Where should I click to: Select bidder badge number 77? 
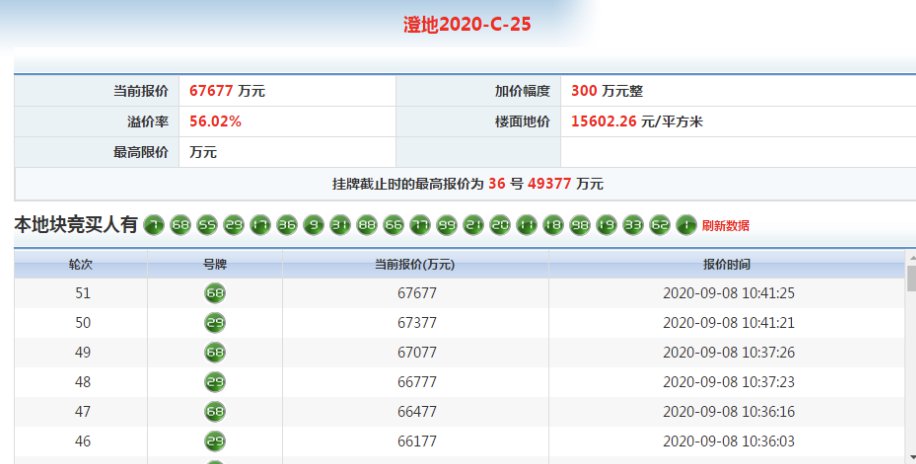(x=420, y=225)
